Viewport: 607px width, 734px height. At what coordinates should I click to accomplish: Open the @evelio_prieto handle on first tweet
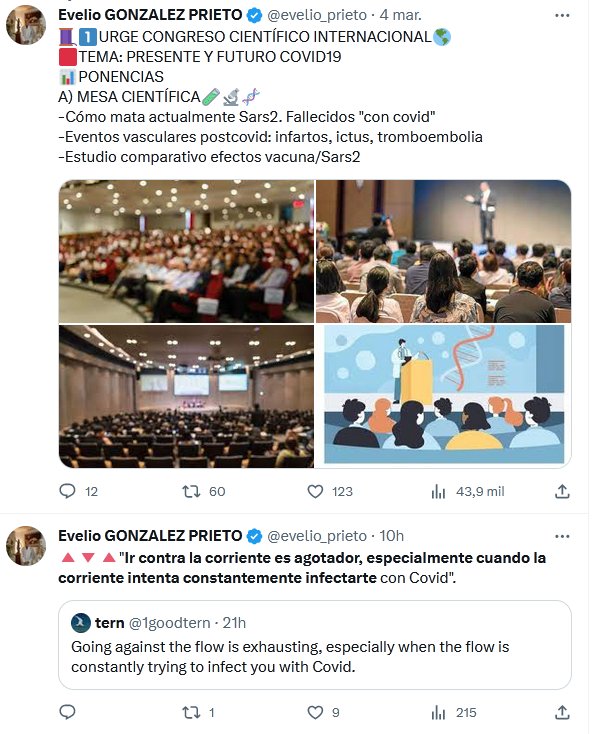(x=318, y=16)
